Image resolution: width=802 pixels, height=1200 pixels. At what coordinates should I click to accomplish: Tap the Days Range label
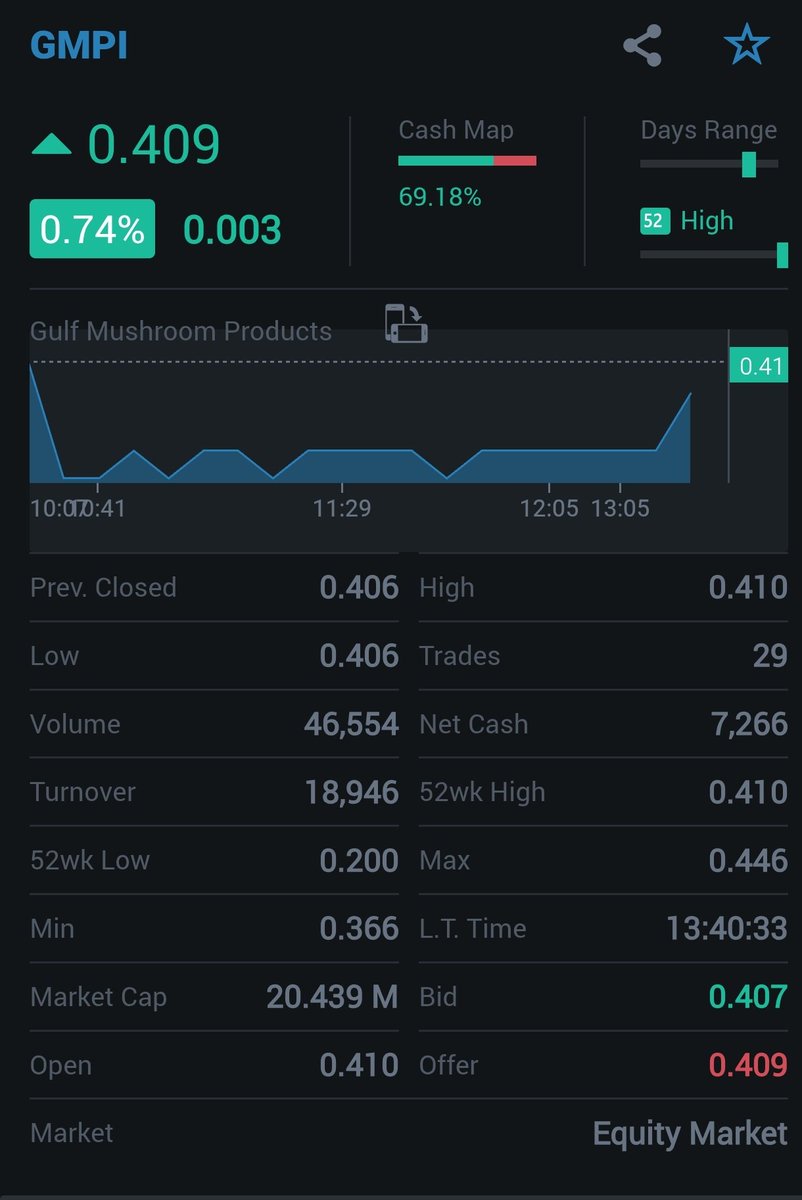click(709, 130)
